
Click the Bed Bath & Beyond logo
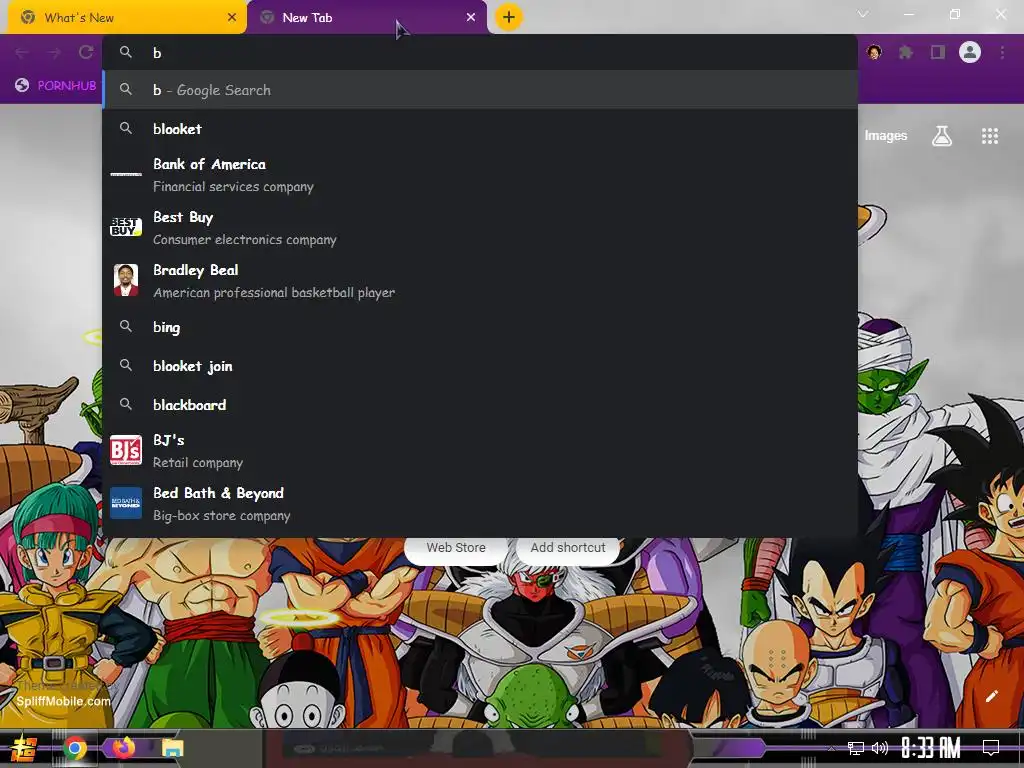click(x=126, y=503)
